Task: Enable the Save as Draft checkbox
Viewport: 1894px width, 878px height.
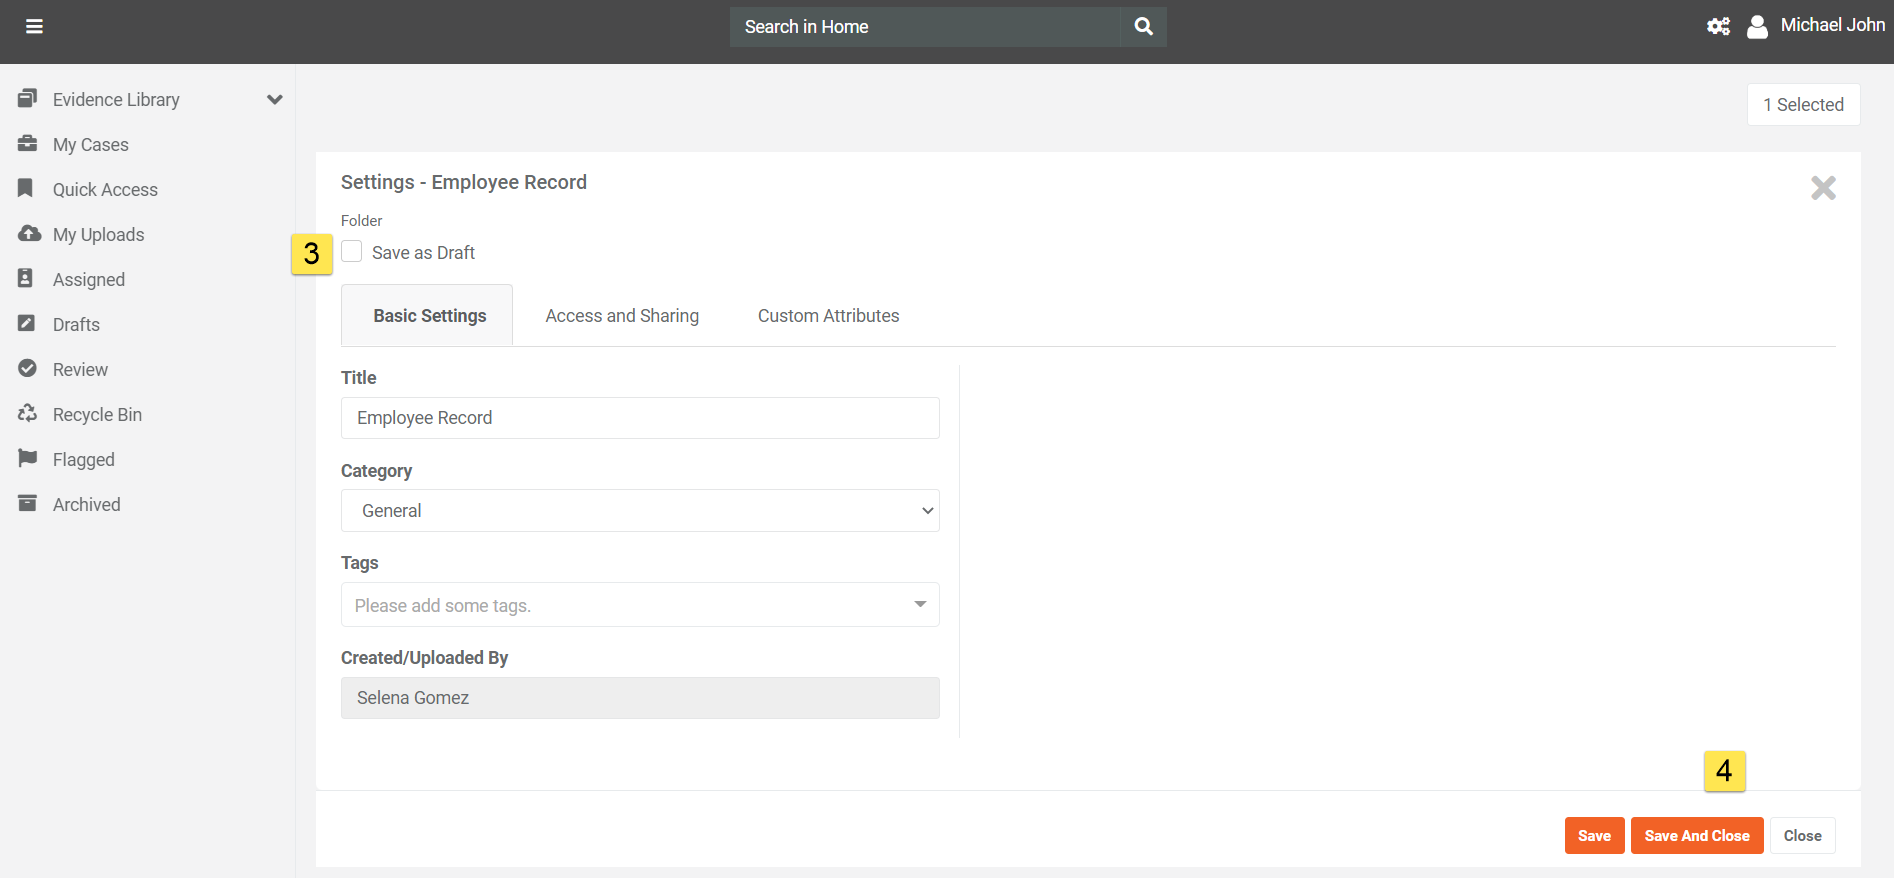Action: (x=352, y=252)
